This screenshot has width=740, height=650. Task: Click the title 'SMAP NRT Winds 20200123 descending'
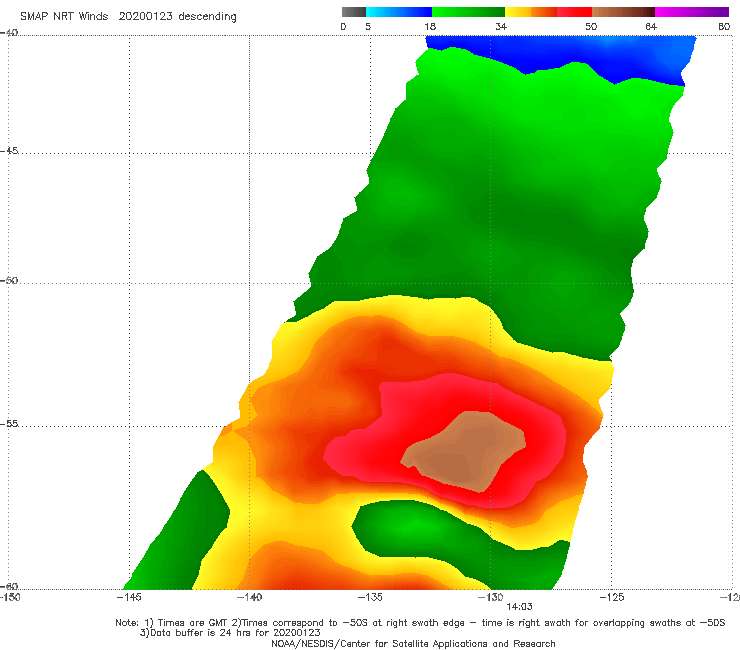pos(128,17)
